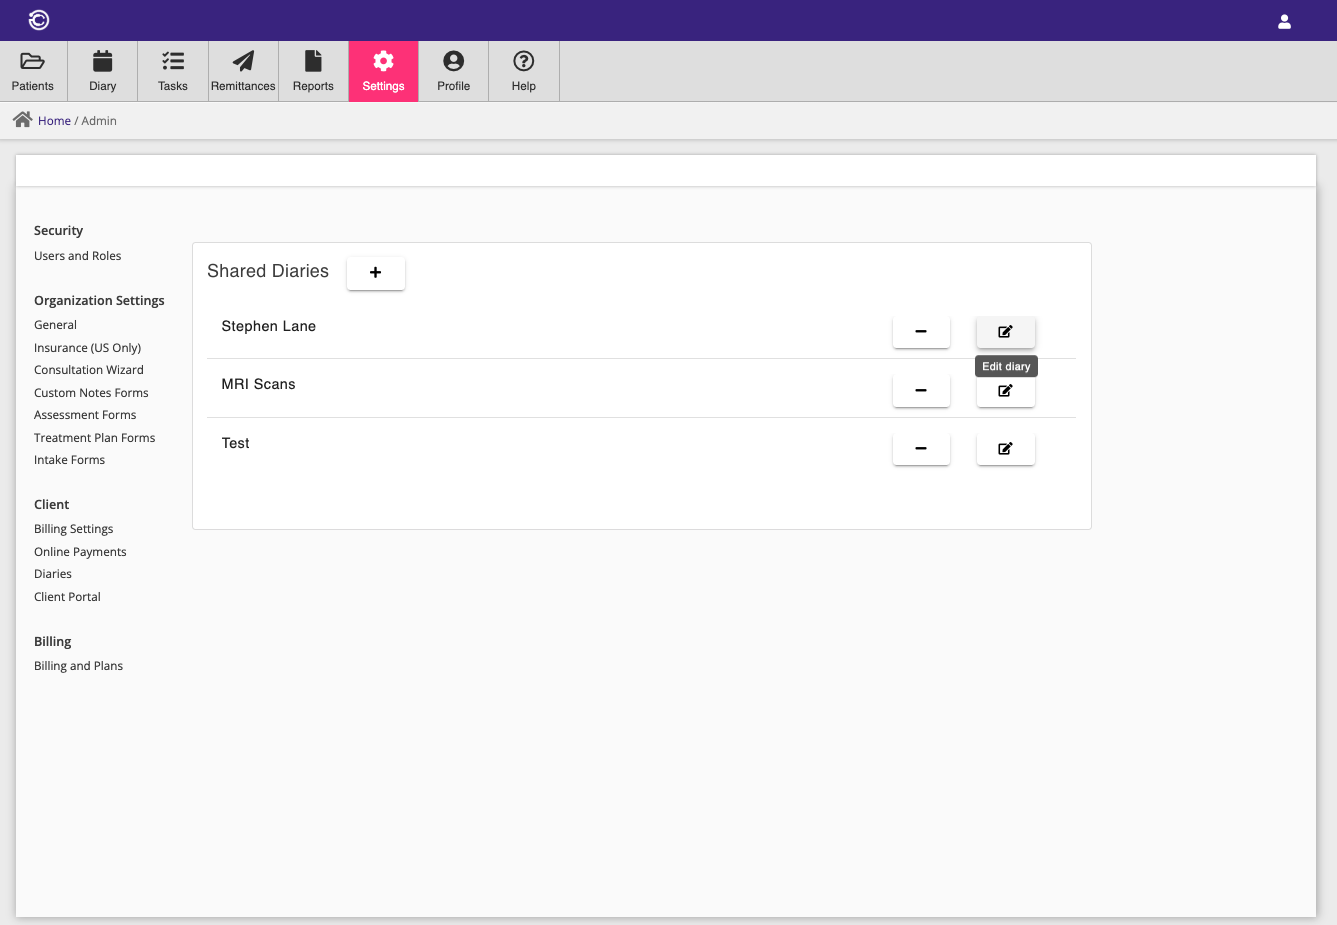Click the app logo in top bar
Screen dimensions: 1337x925
(x=39, y=20)
